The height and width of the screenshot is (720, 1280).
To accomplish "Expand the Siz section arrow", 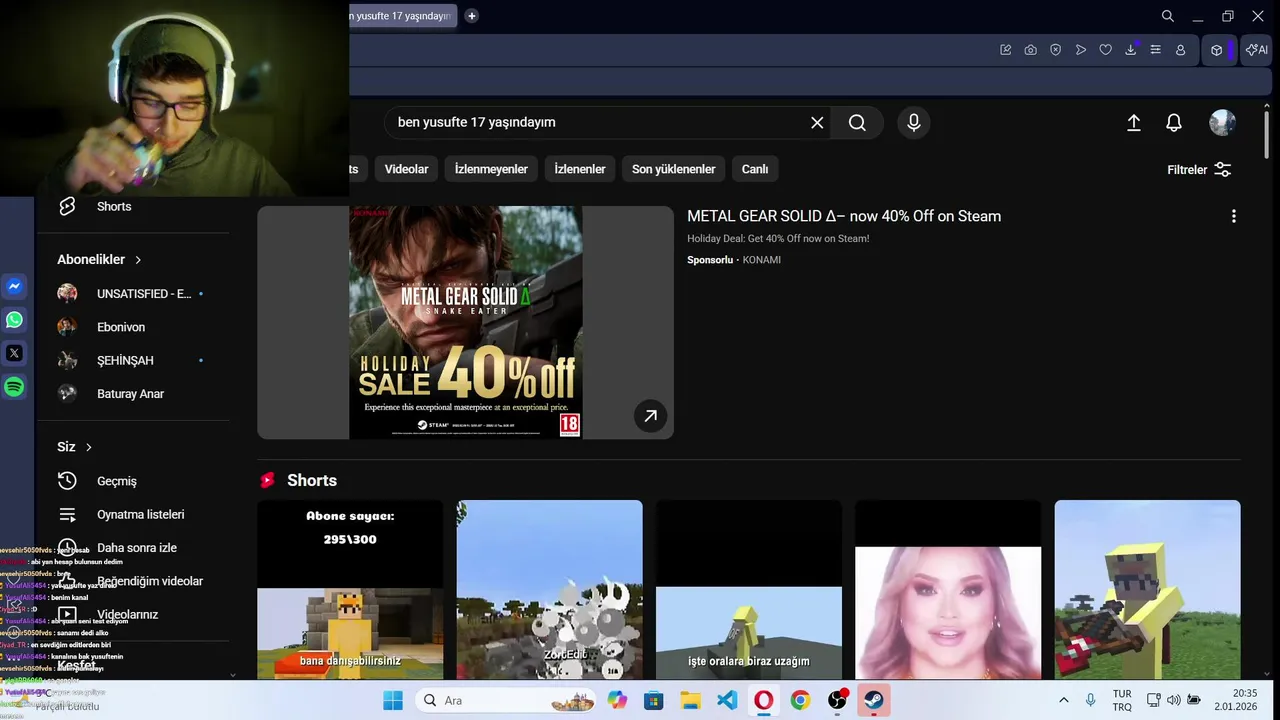I will coord(89,447).
